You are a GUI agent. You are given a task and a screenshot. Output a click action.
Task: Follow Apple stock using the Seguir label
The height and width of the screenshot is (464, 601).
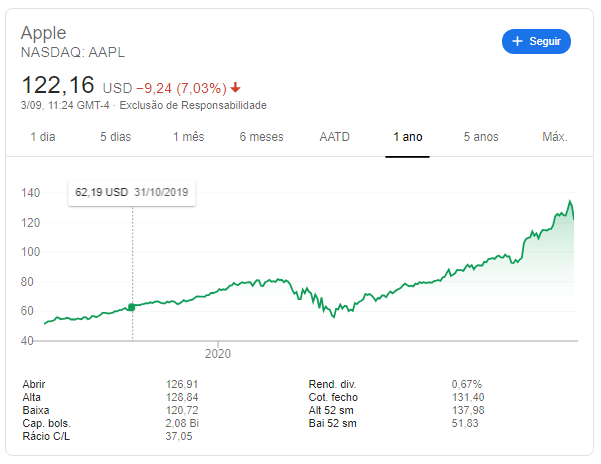[545, 42]
